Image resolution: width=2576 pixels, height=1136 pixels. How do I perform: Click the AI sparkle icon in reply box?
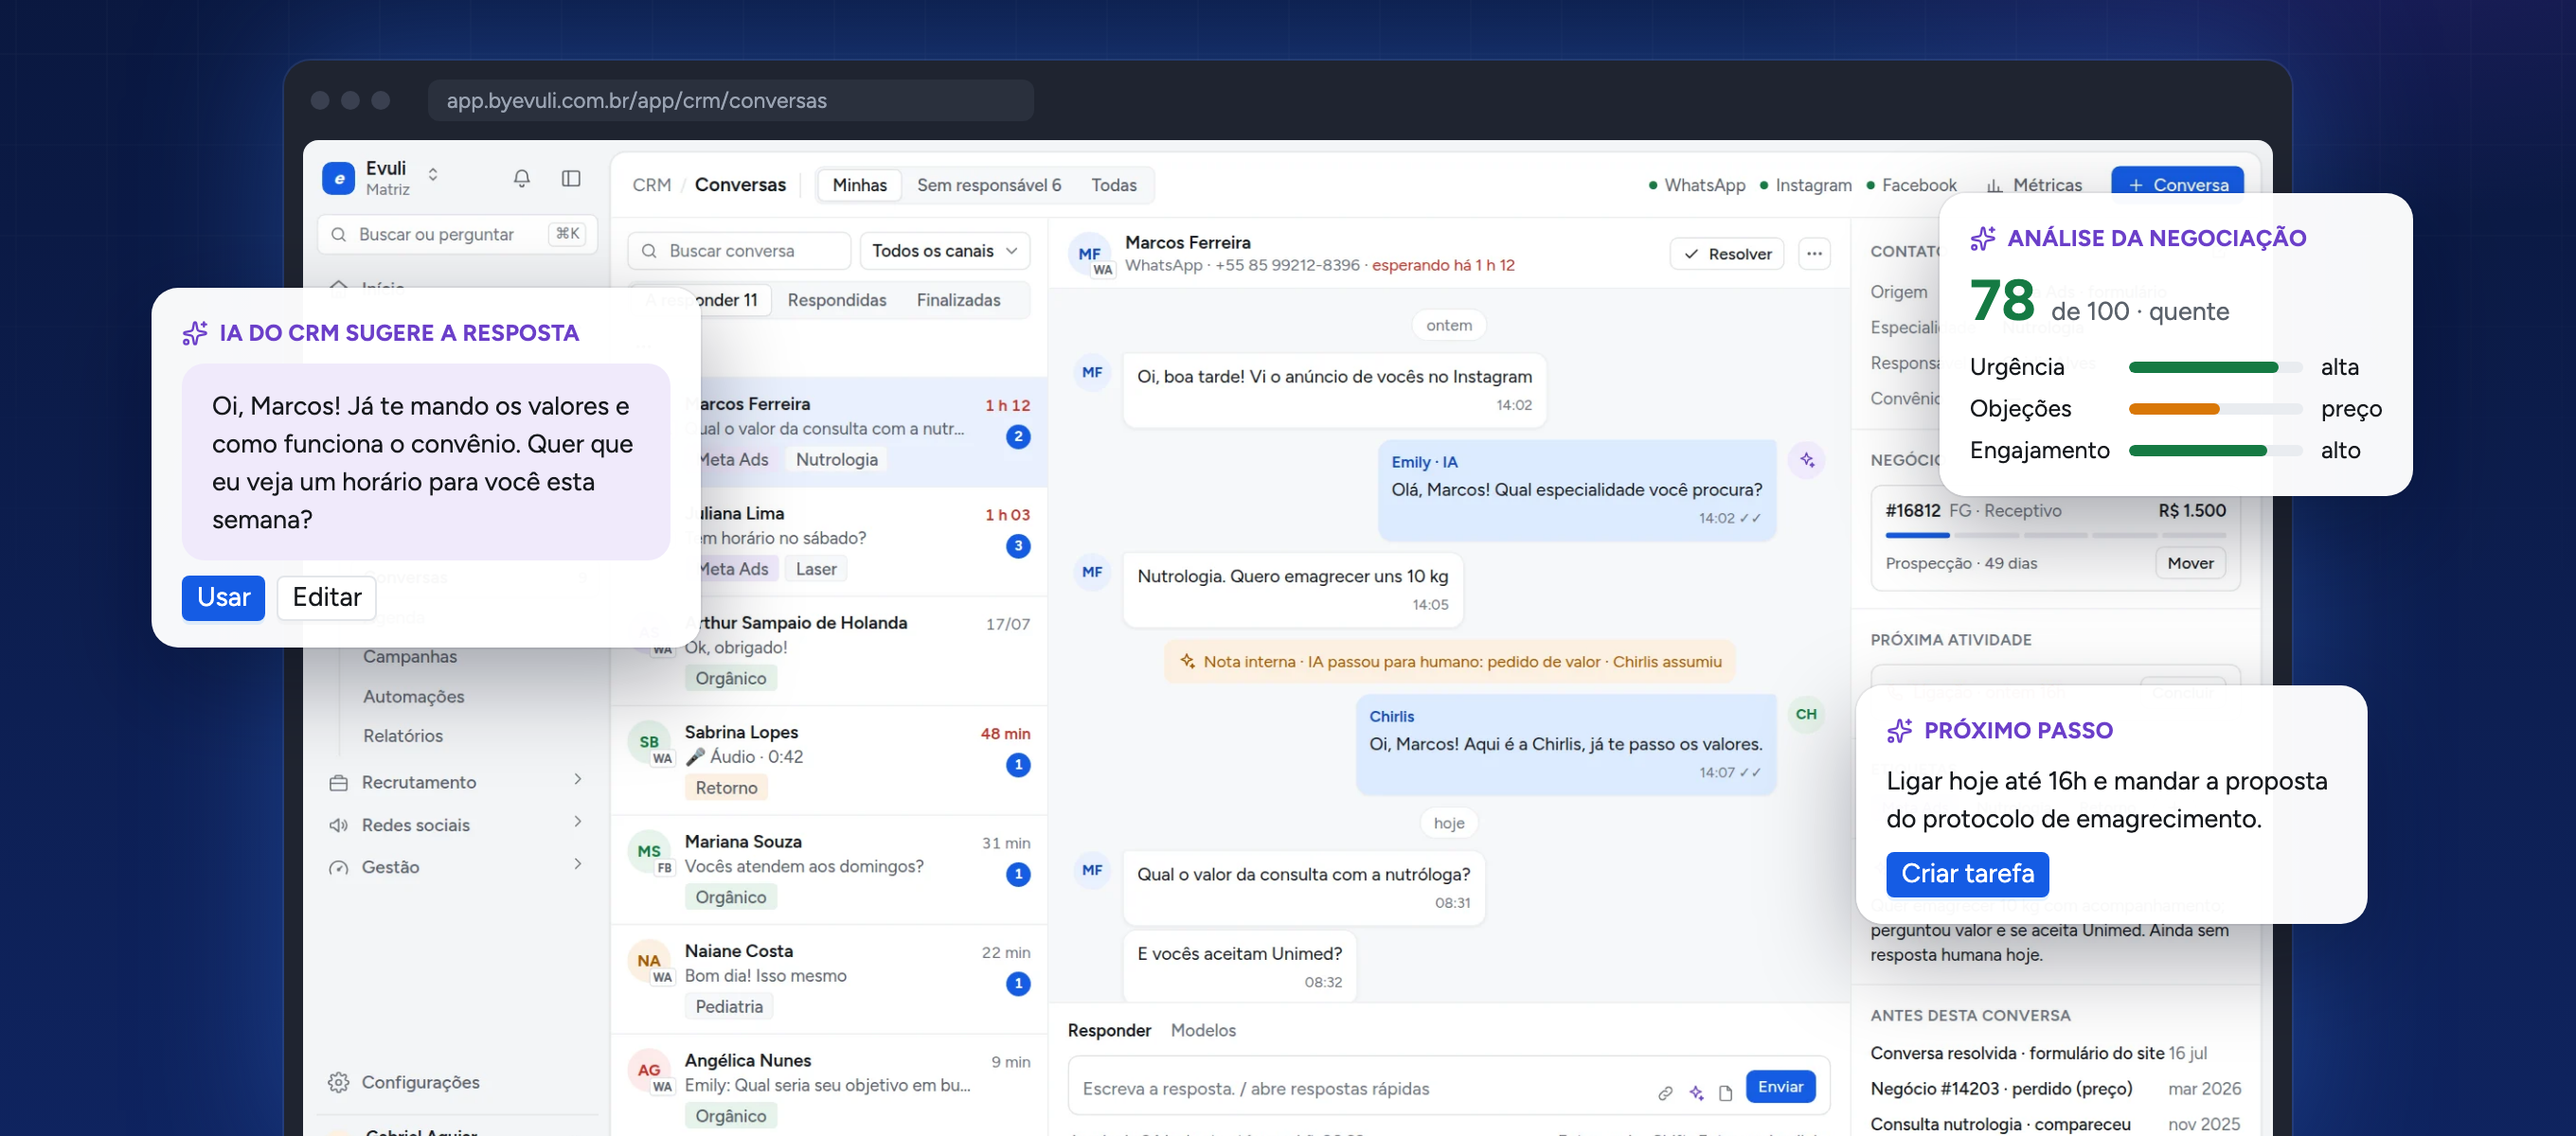(x=1696, y=1092)
